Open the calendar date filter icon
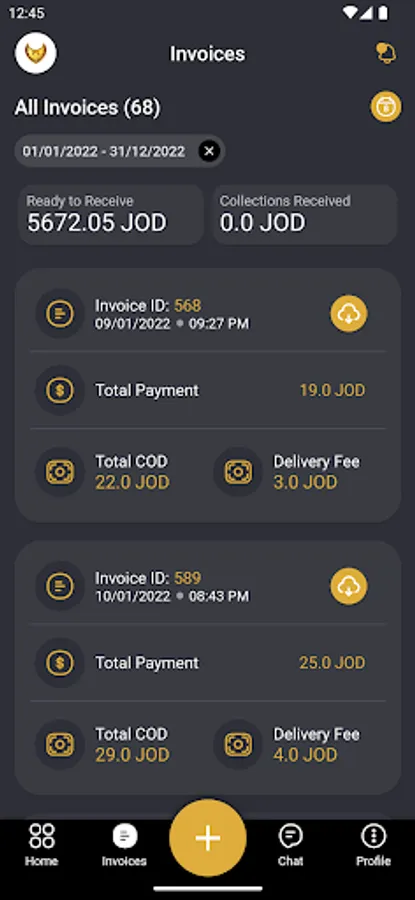415x900 pixels. [x=386, y=106]
